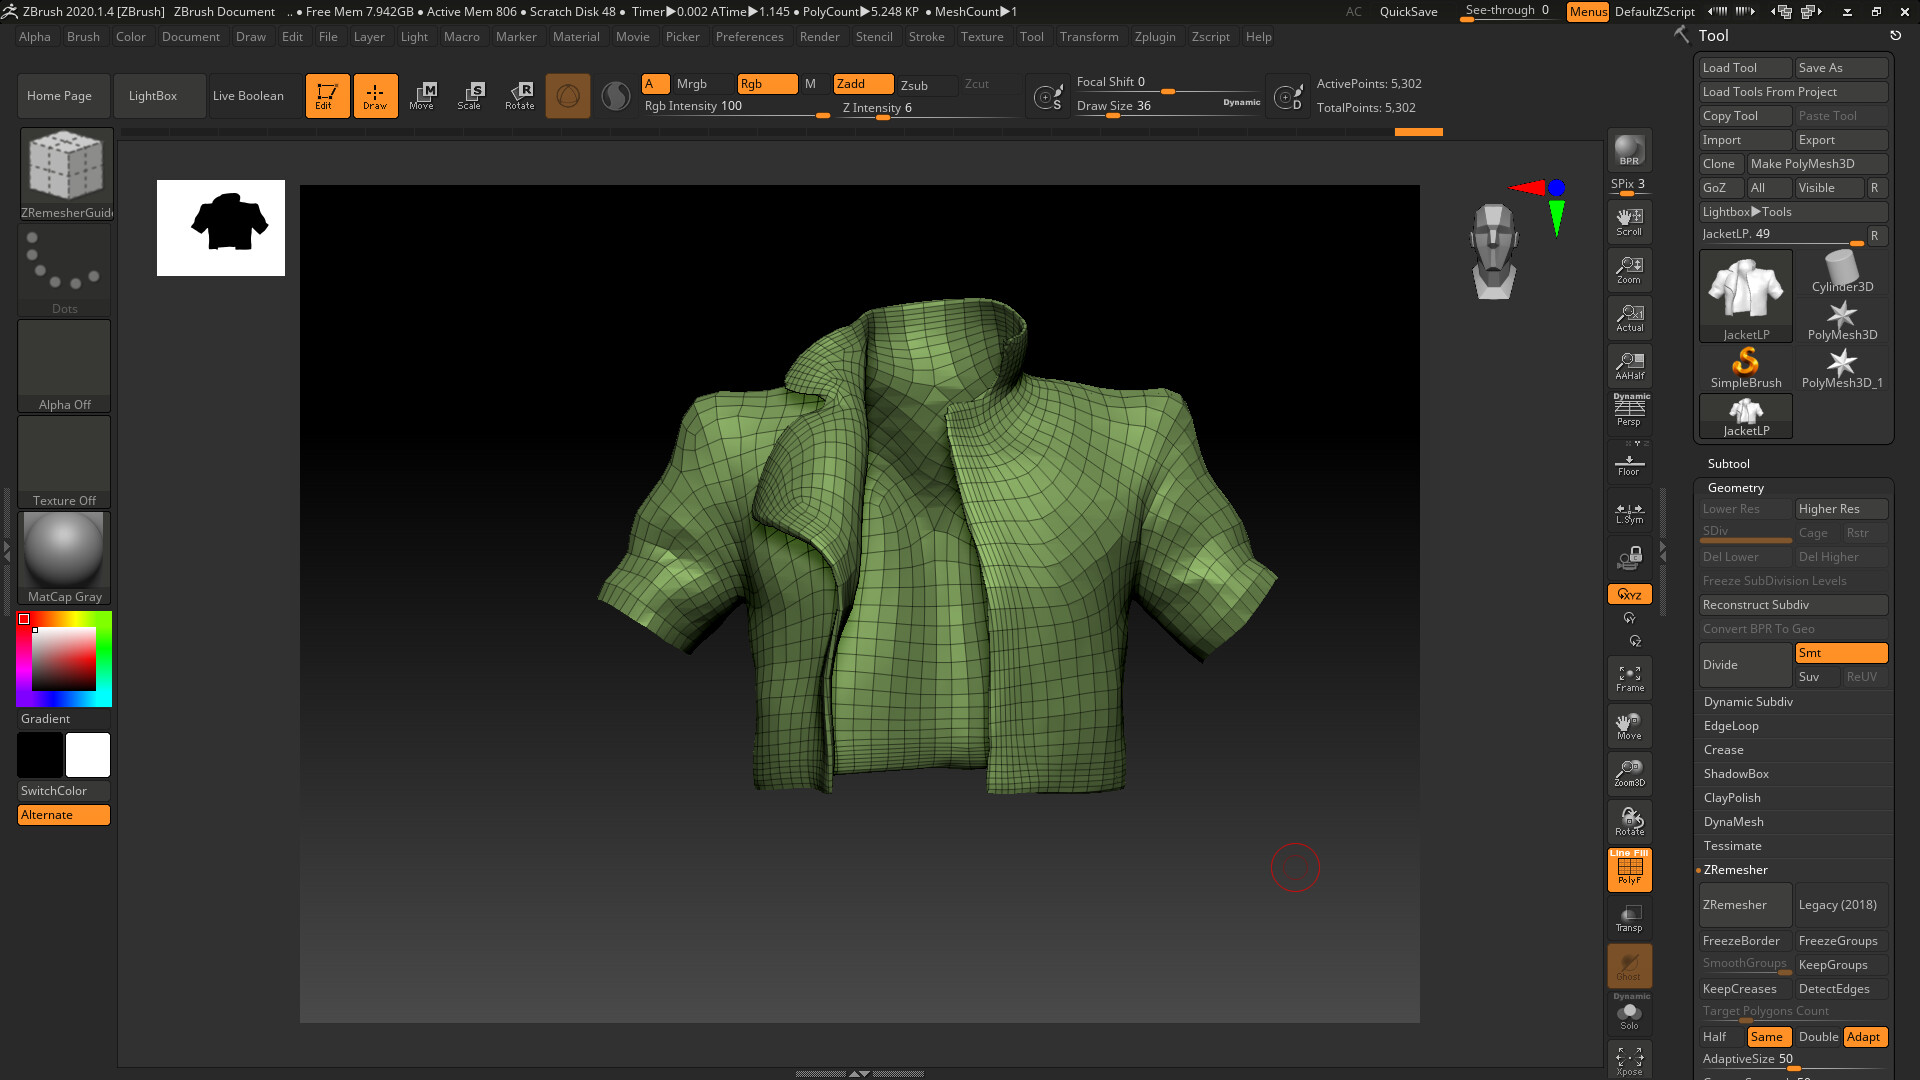Screen dimensions: 1920x1080
Task: Open the ZRemesherGuide brush selector
Action: pos(65,174)
